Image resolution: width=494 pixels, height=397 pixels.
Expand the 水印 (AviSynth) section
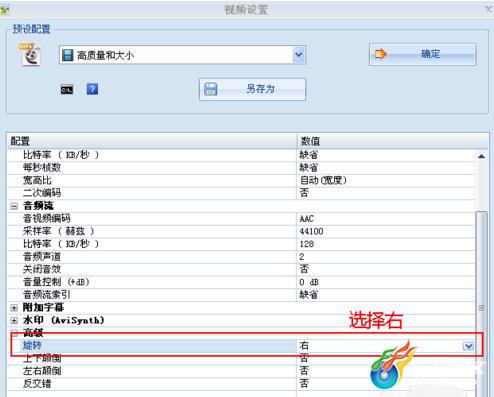tap(14, 321)
